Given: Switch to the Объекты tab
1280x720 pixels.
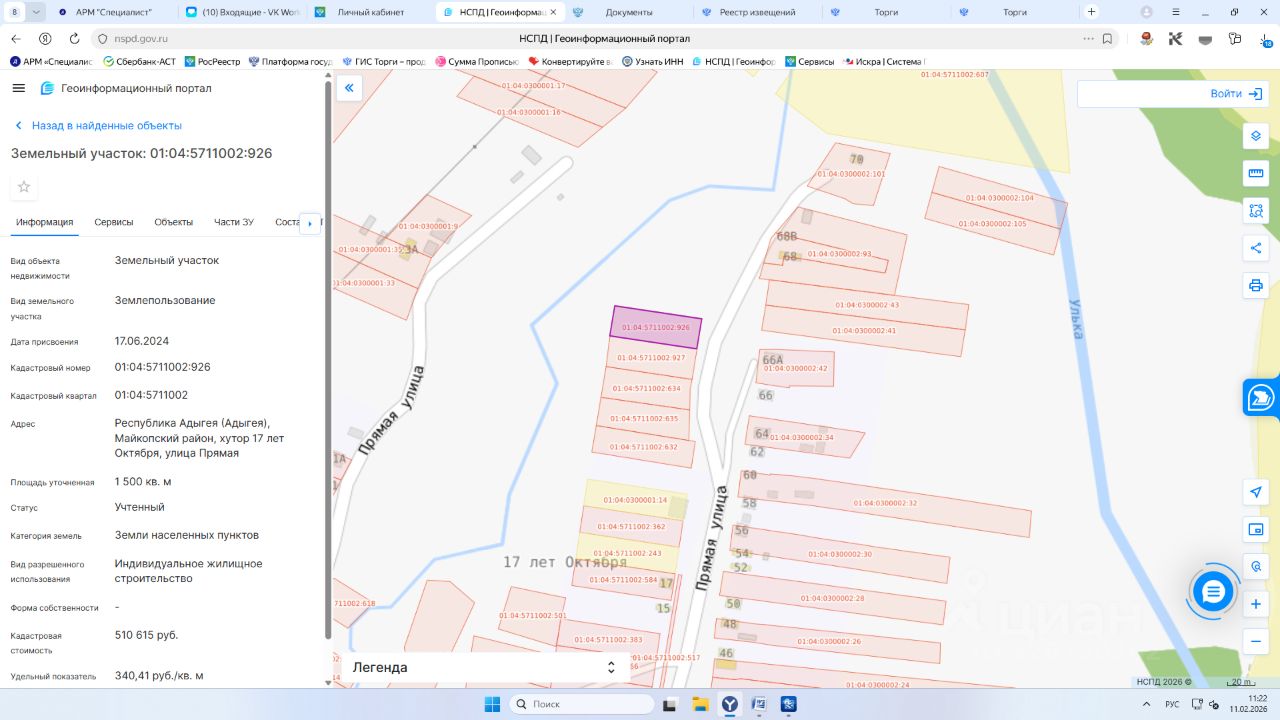Looking at the screenshot, I should tap(174, 222).
